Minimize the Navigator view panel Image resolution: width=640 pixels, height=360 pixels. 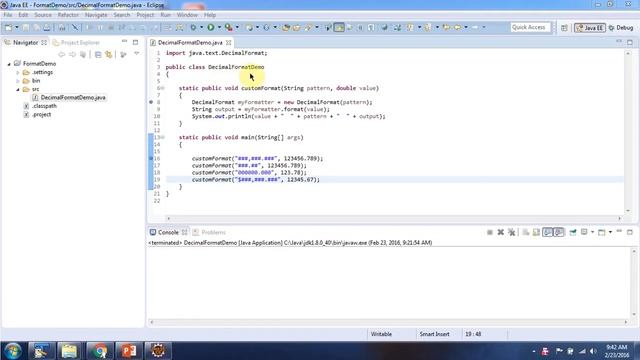pyautogui.click(x=124, y=42)
